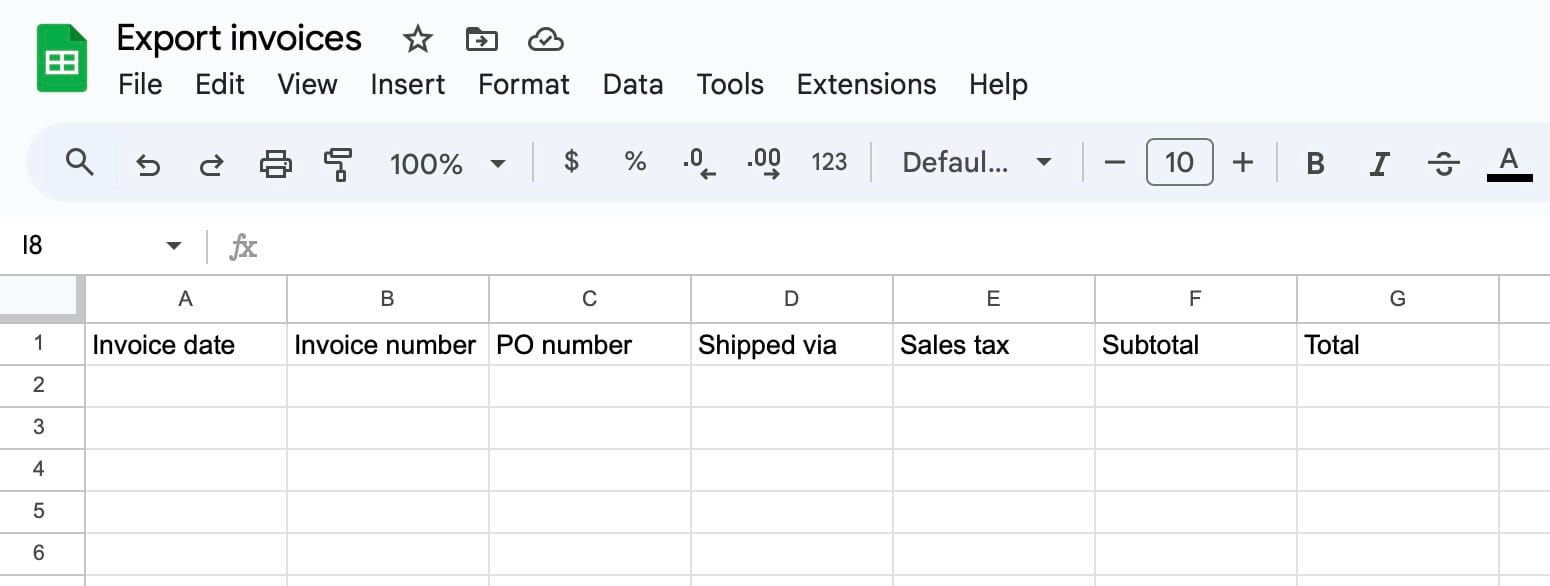This screenshot has height=586, width=1550.
Task: Click the redo arrow icon
Action: coord(211,163)
